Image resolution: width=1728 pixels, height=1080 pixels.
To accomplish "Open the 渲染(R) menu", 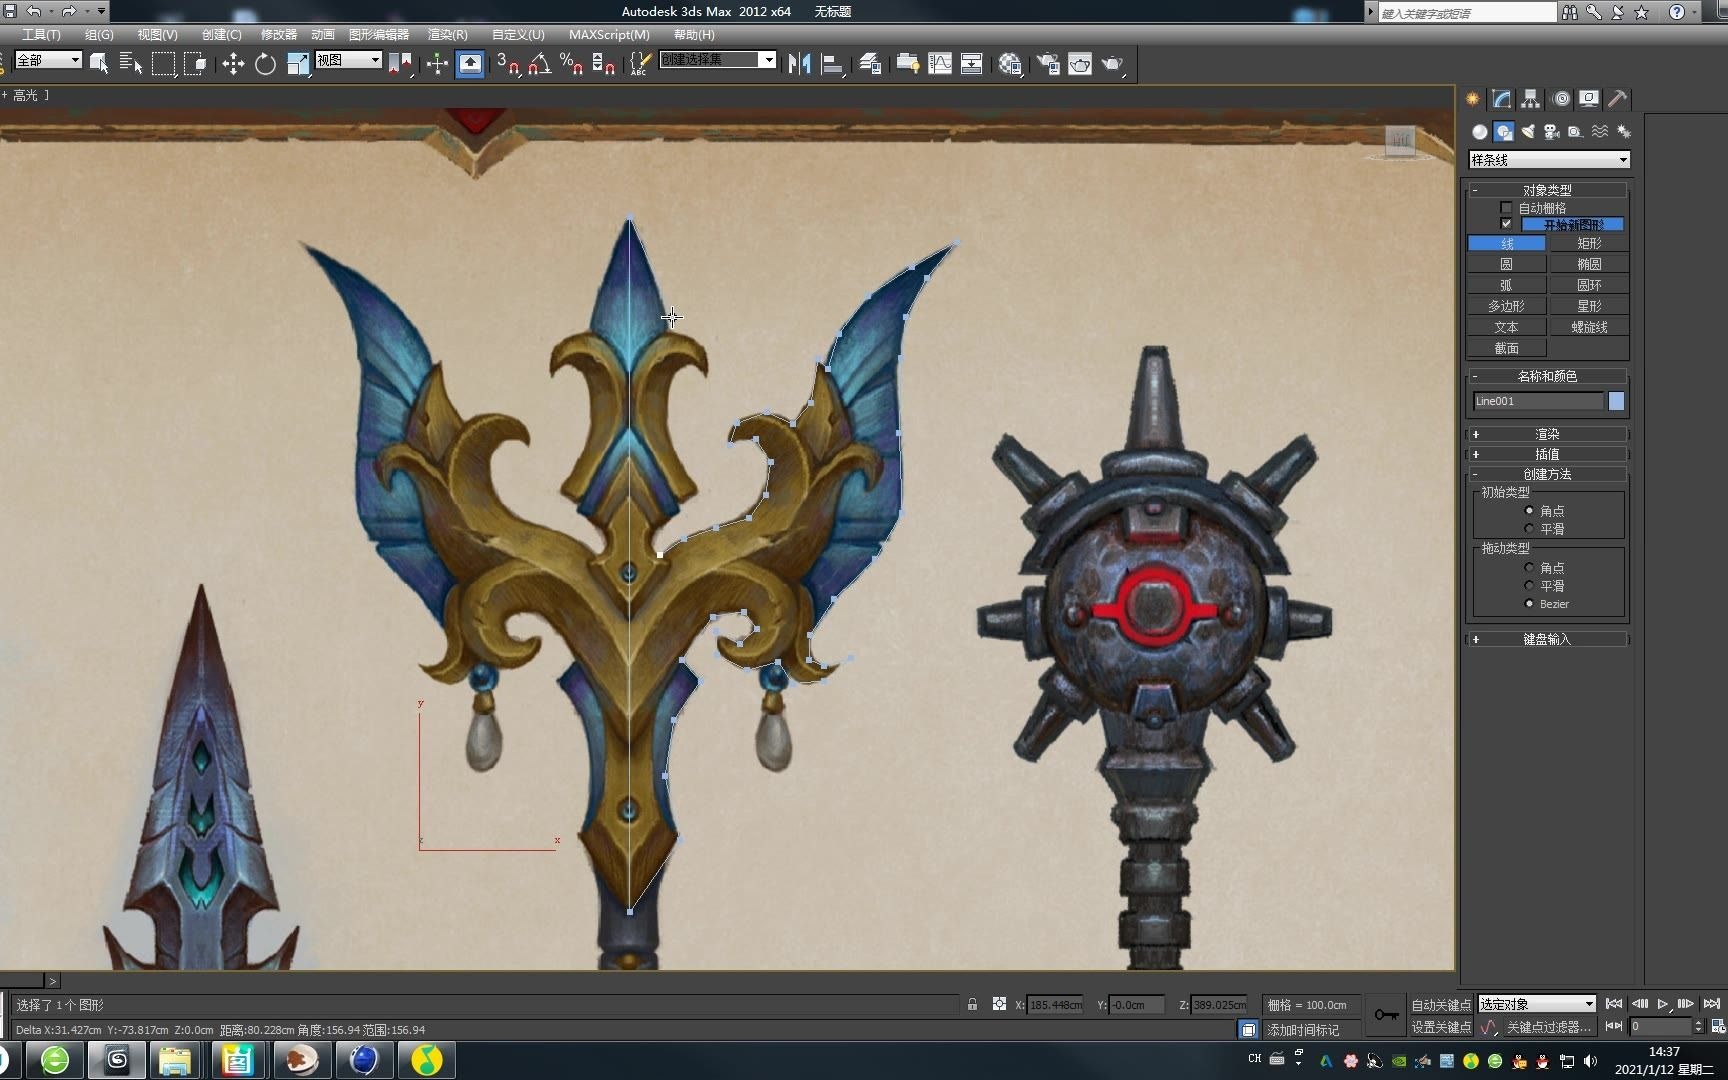I will click(x=447, y=34).
